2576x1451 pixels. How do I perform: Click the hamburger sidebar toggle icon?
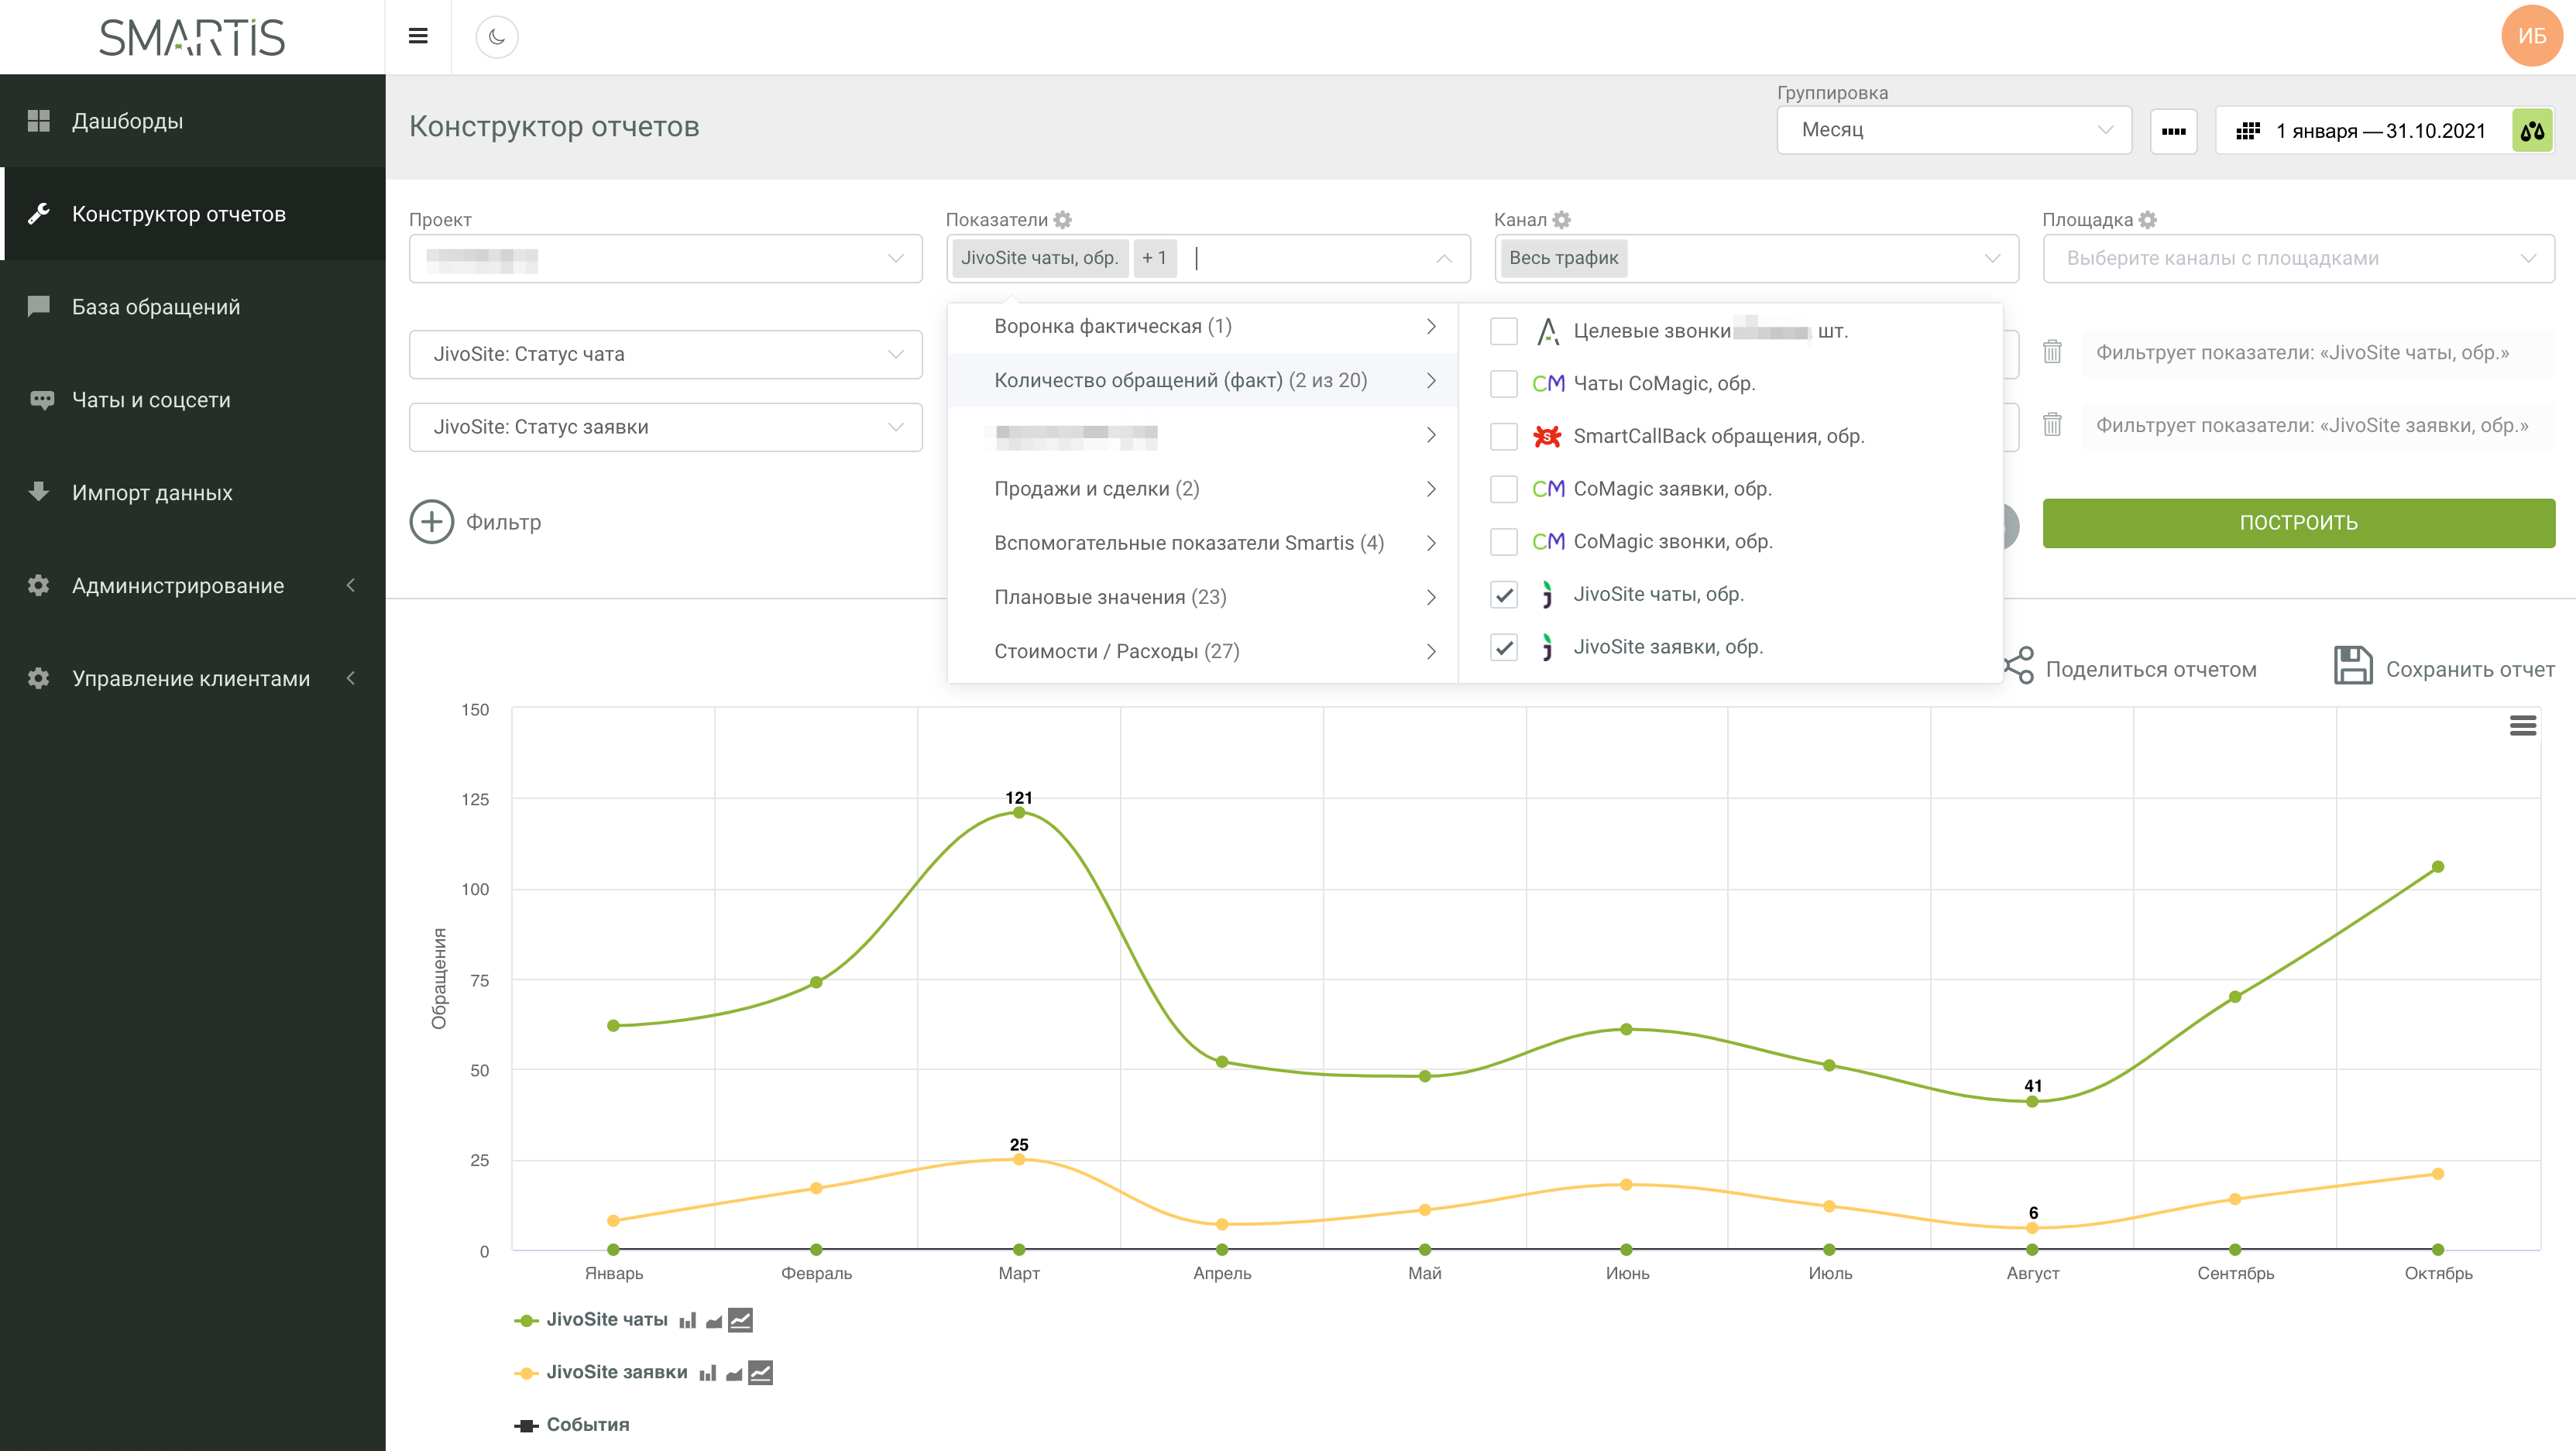point(418,37)
